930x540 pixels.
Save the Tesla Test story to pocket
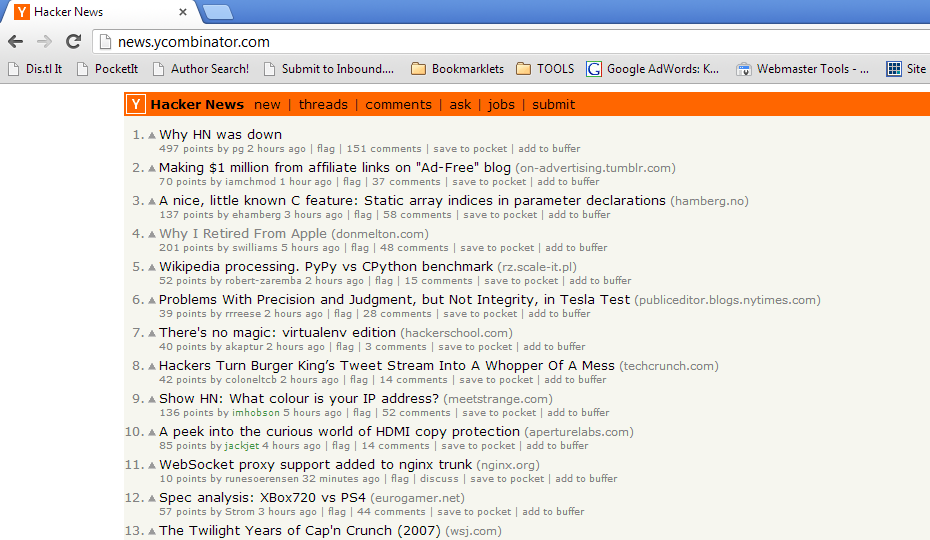pyautogui.click(x=480, y=313)
